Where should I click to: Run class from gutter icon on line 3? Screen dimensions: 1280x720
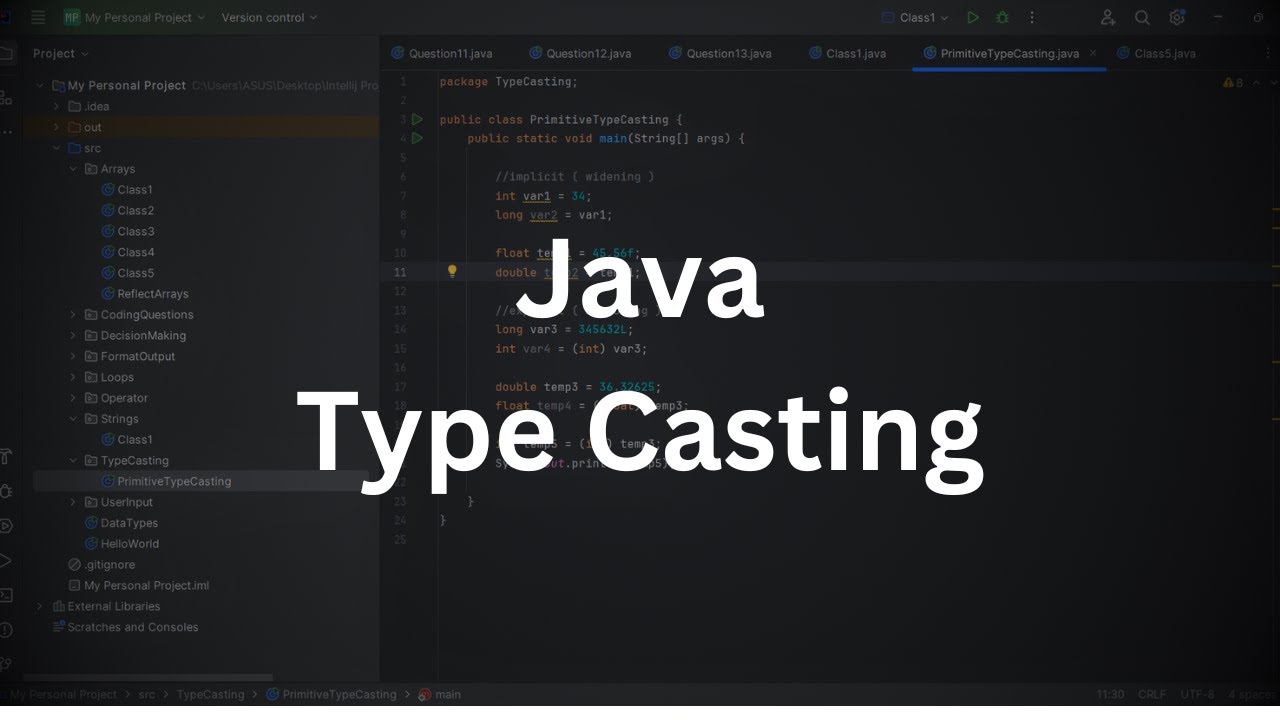pos(417,119)
